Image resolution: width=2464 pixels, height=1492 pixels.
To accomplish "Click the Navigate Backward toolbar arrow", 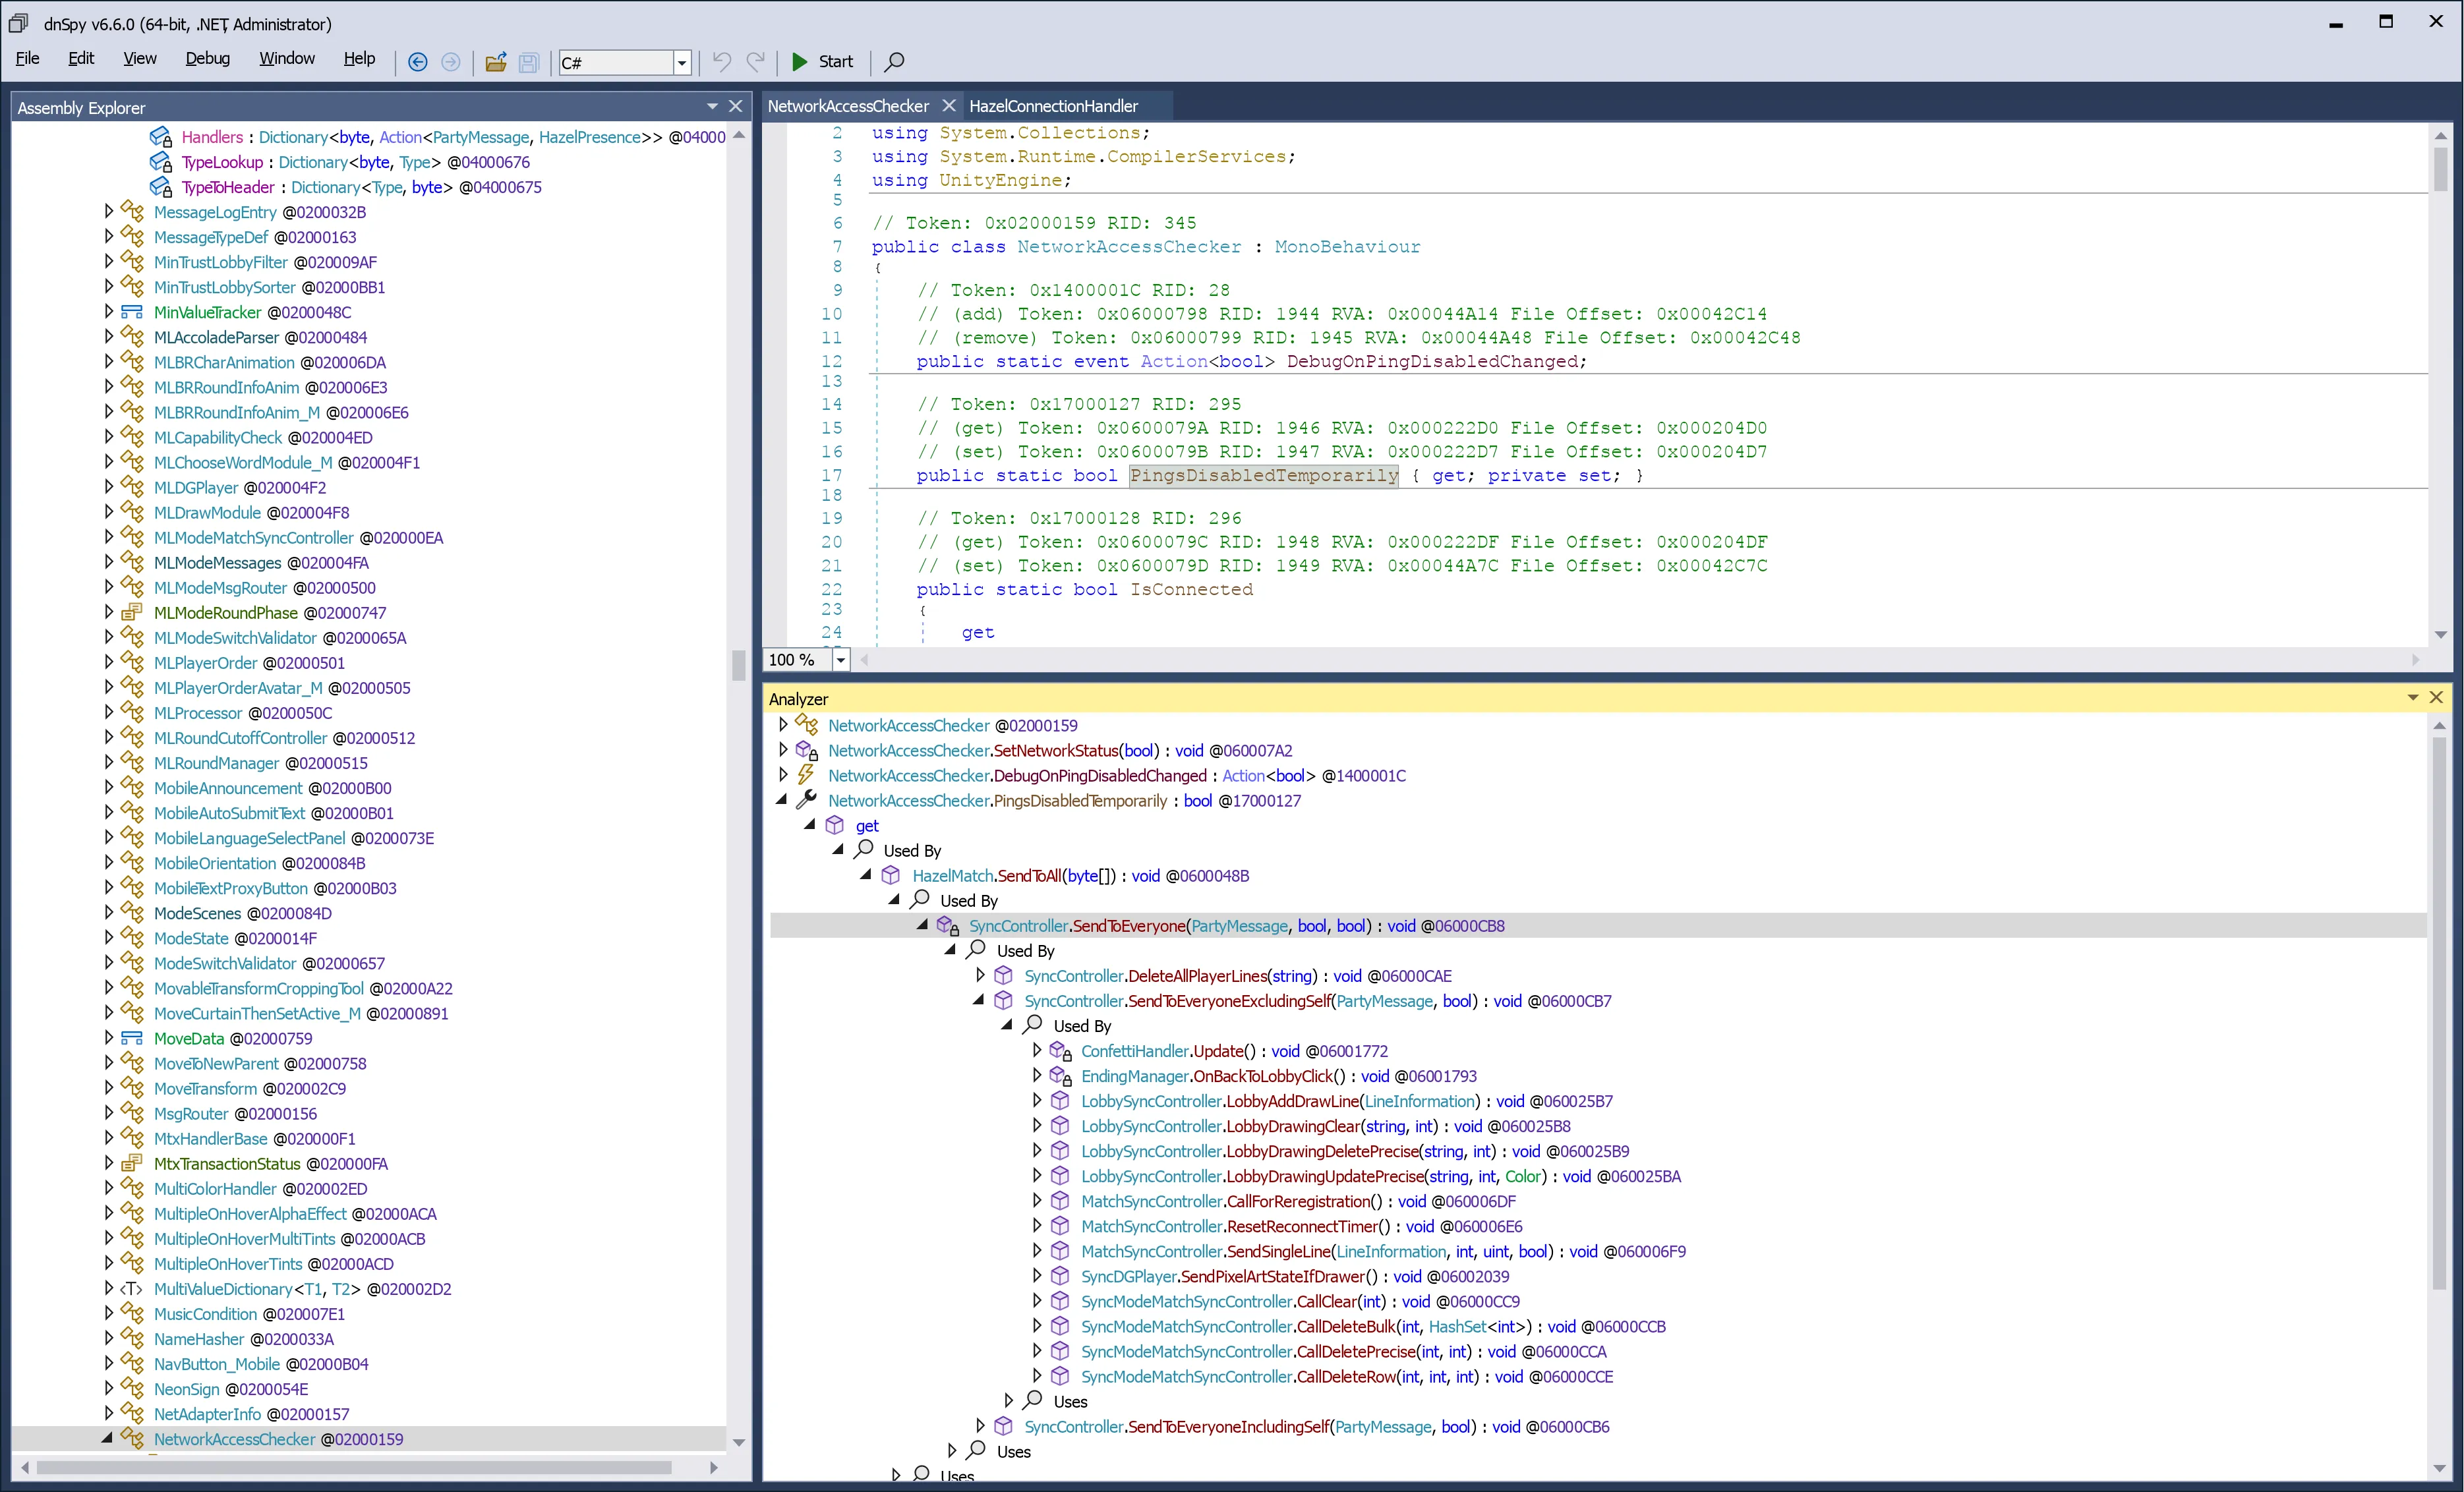I will tap(418, 62).
